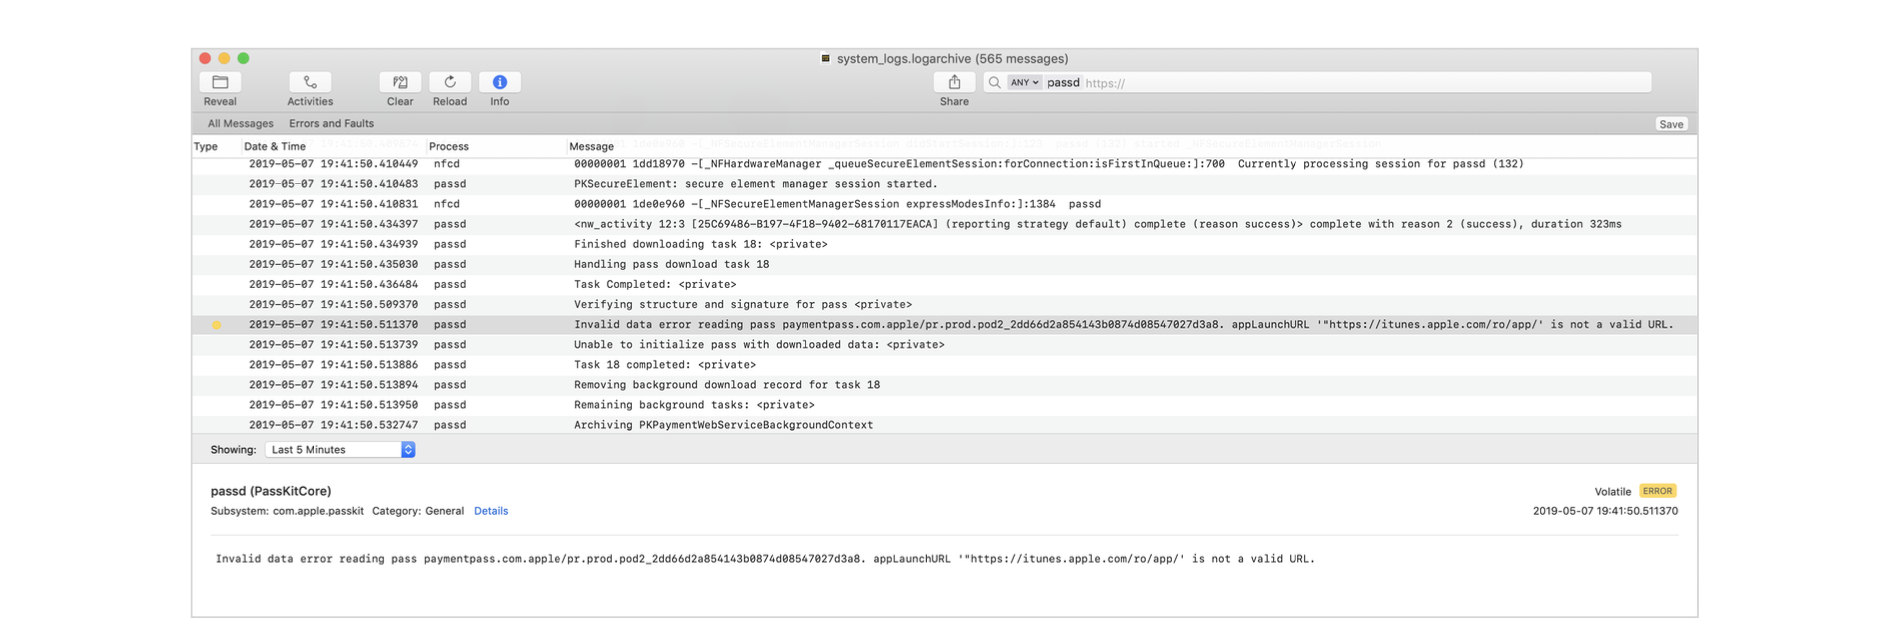
Task: Click the Volatile label in detail pane
Action: click(1612, 492)
